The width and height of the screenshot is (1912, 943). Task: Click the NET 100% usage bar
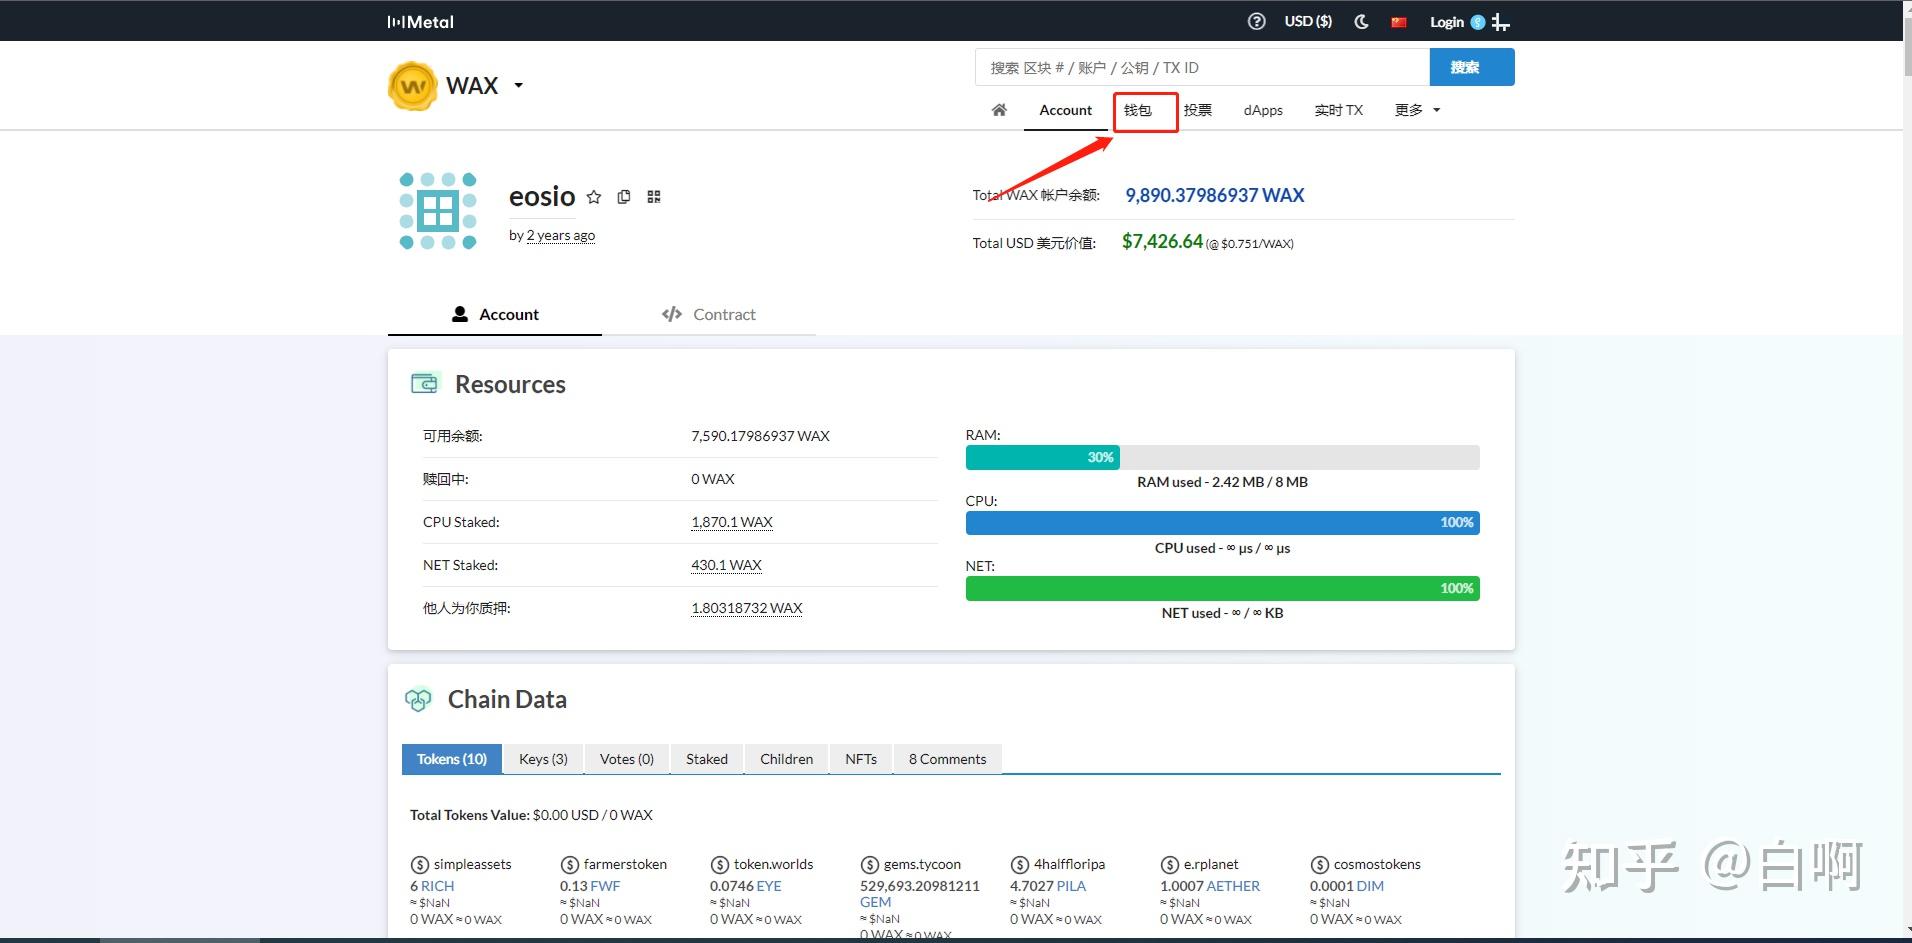click(1222, 588)
